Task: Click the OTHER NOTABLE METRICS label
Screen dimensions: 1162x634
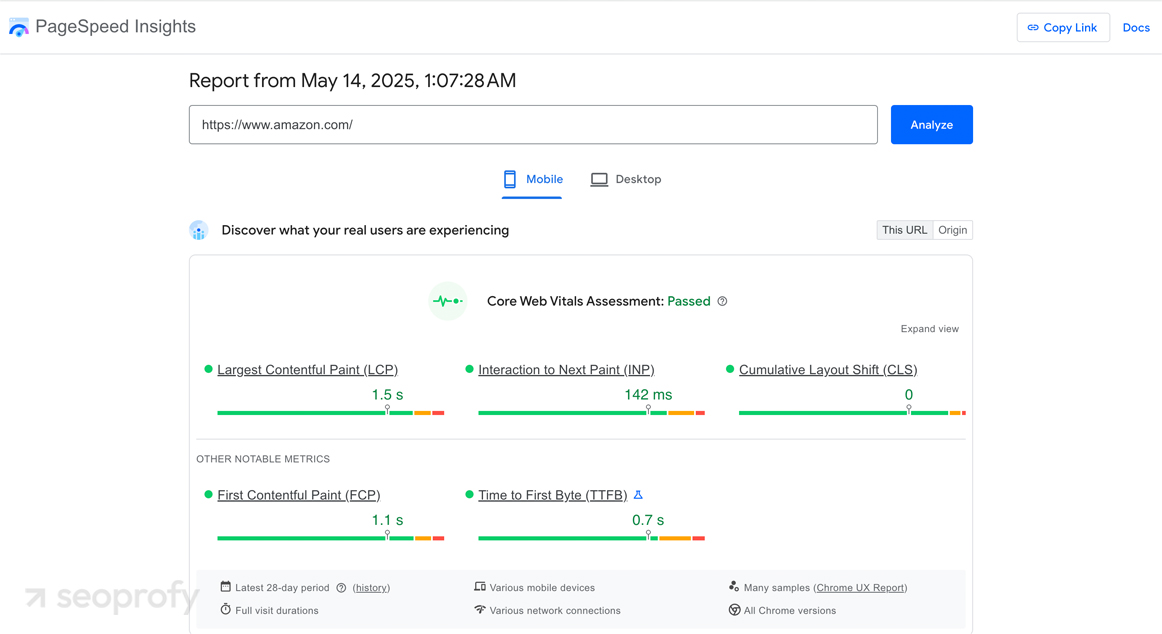Action: (x=263, y=459)
